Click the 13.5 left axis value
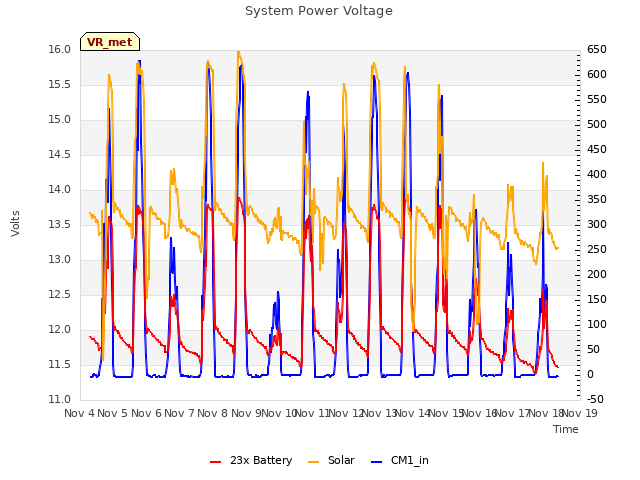Viewport: 640px width, 480px height. point(60,224)
